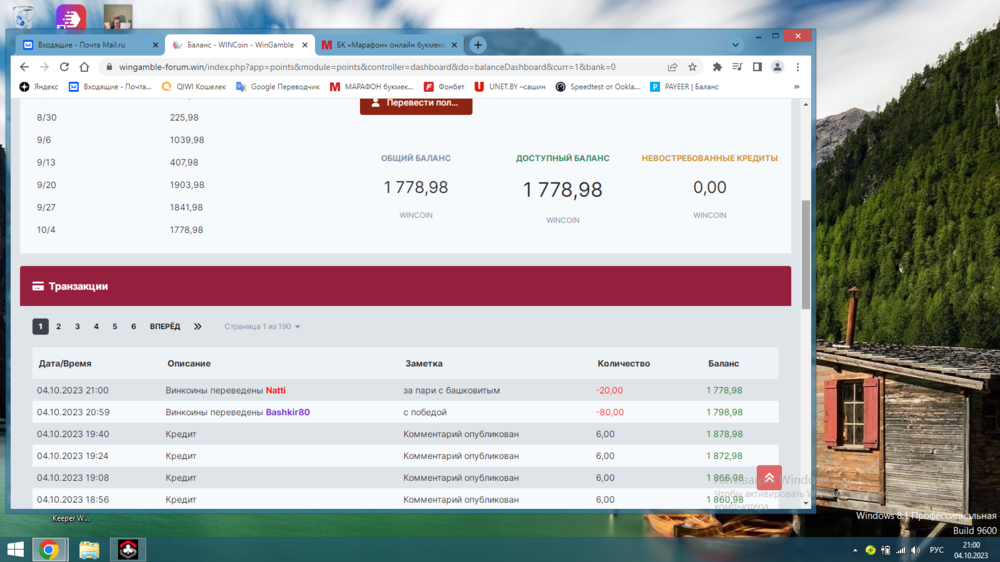The image size is (1000, 562).
Task: Open the Chrome extensions puzzle icon
Action: (x=717, y=67)
